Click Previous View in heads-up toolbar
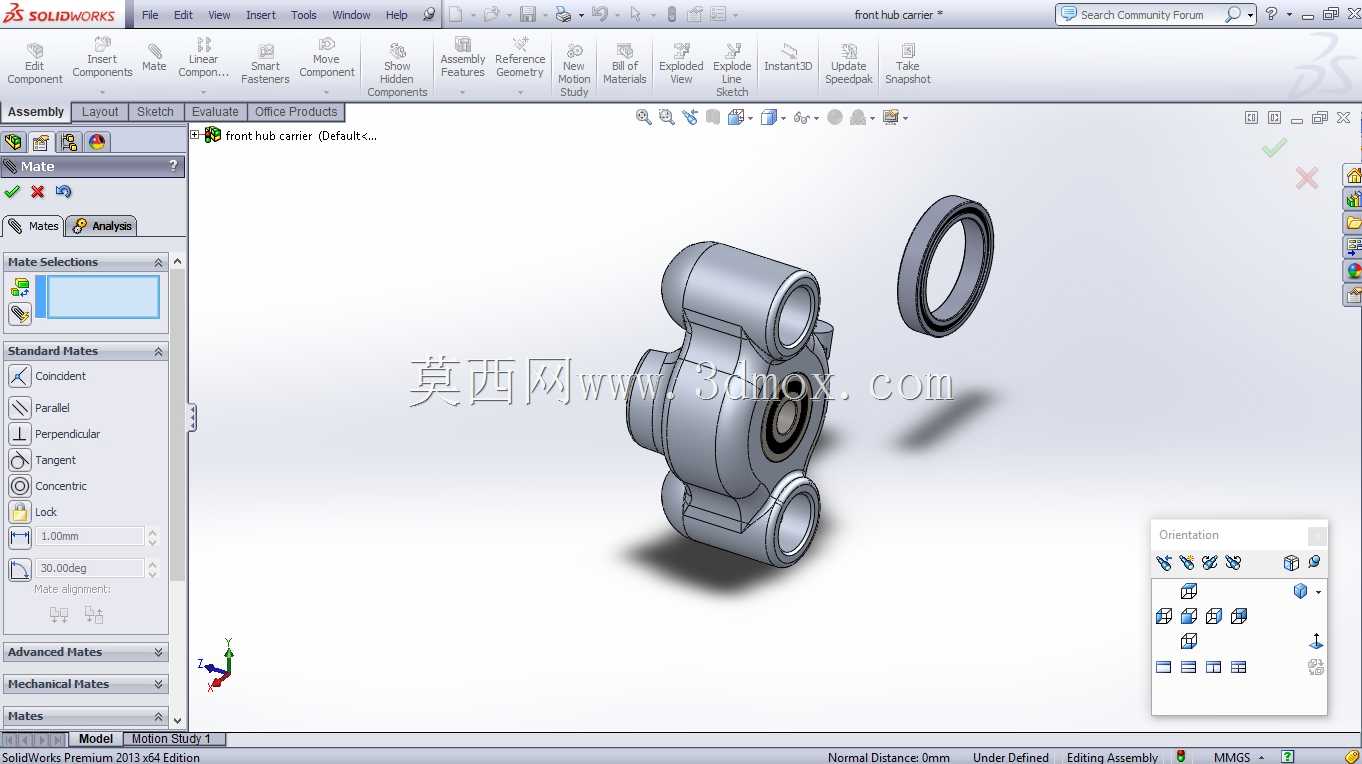1362x764 pixels. [x=690, y=117]
